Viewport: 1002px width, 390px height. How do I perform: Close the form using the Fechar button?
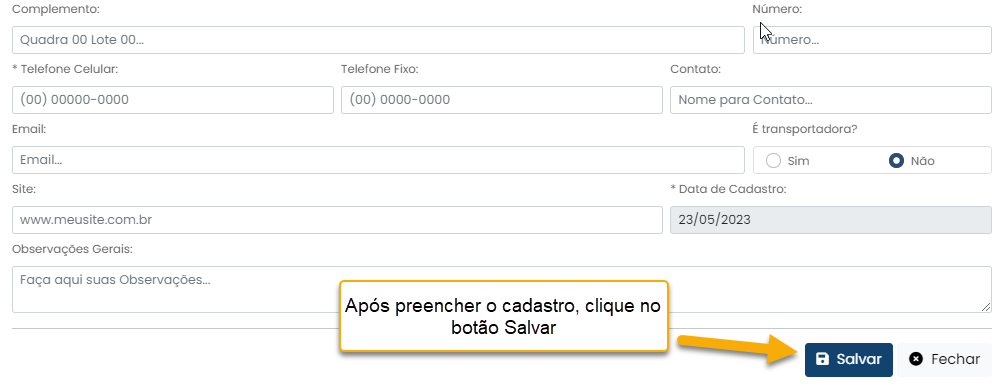point(944,359)
